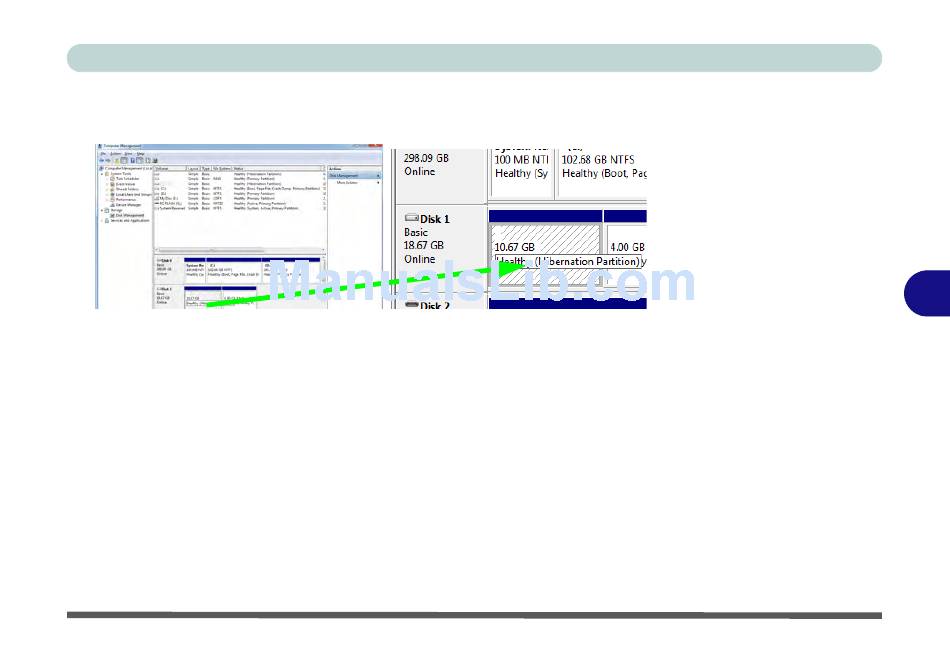Image resolution: width=950 pixels, height=669 pixels.
Task: Select the Disk 2 drive icon
Action: click(411, 305)
